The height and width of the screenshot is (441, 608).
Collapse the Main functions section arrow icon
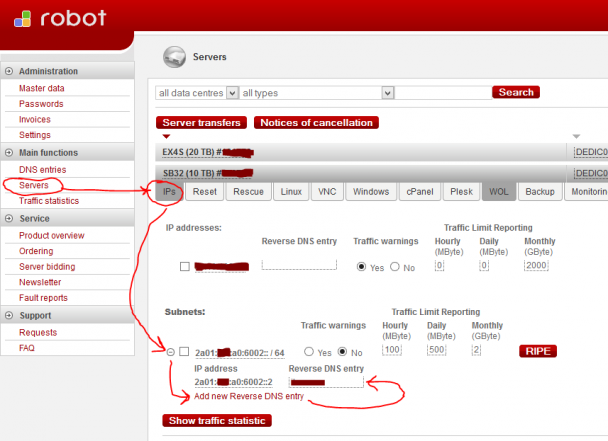click(9, 152)
